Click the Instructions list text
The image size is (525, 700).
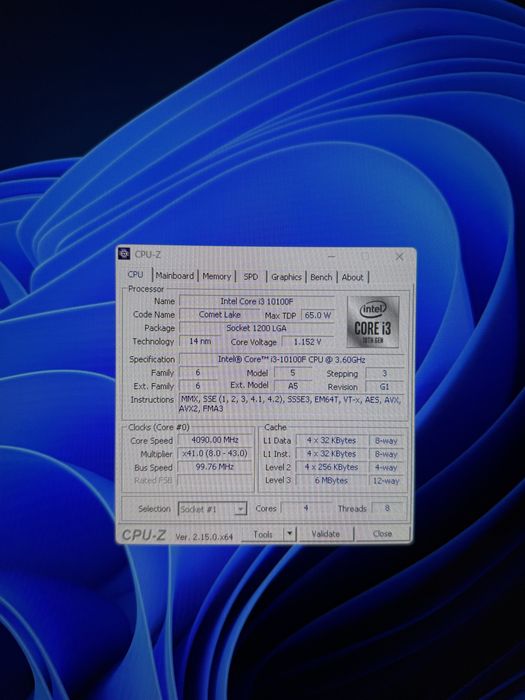(x=291, y=404)
